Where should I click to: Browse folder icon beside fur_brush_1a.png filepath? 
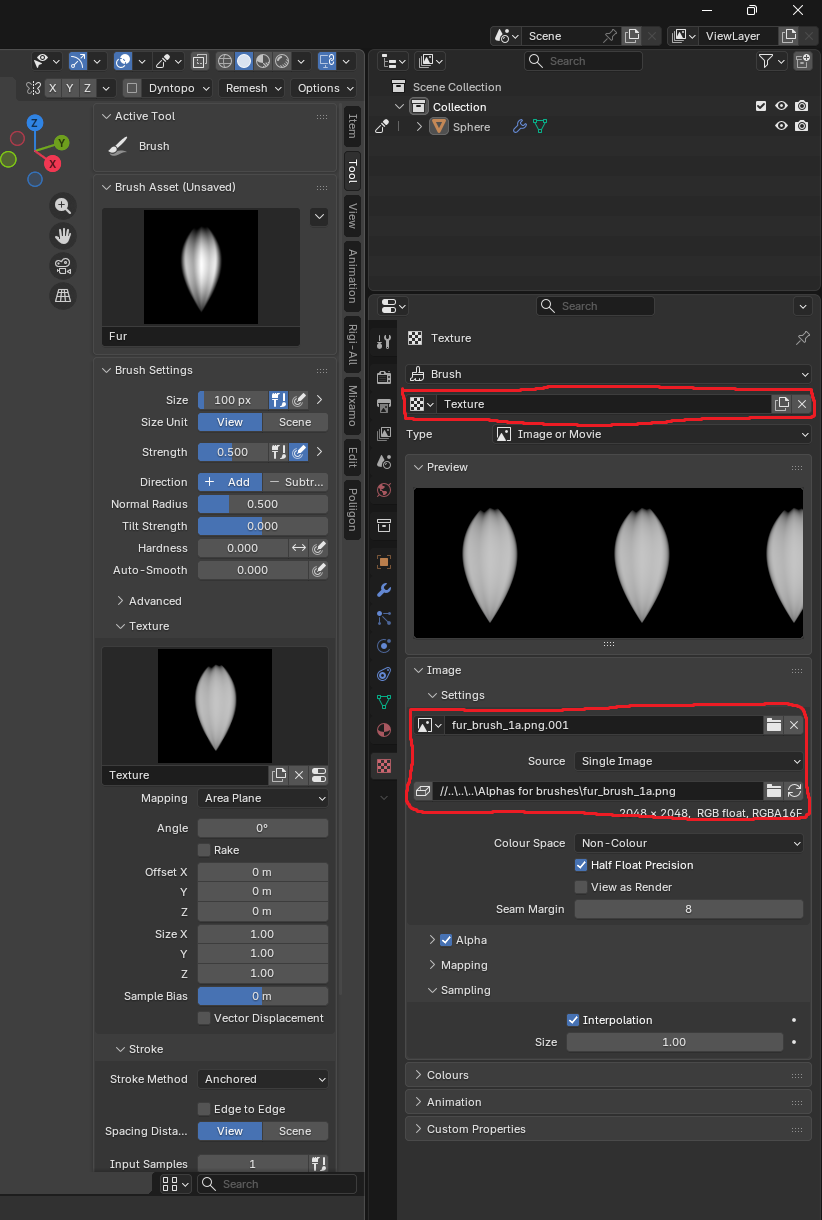[x=774, y=791]
